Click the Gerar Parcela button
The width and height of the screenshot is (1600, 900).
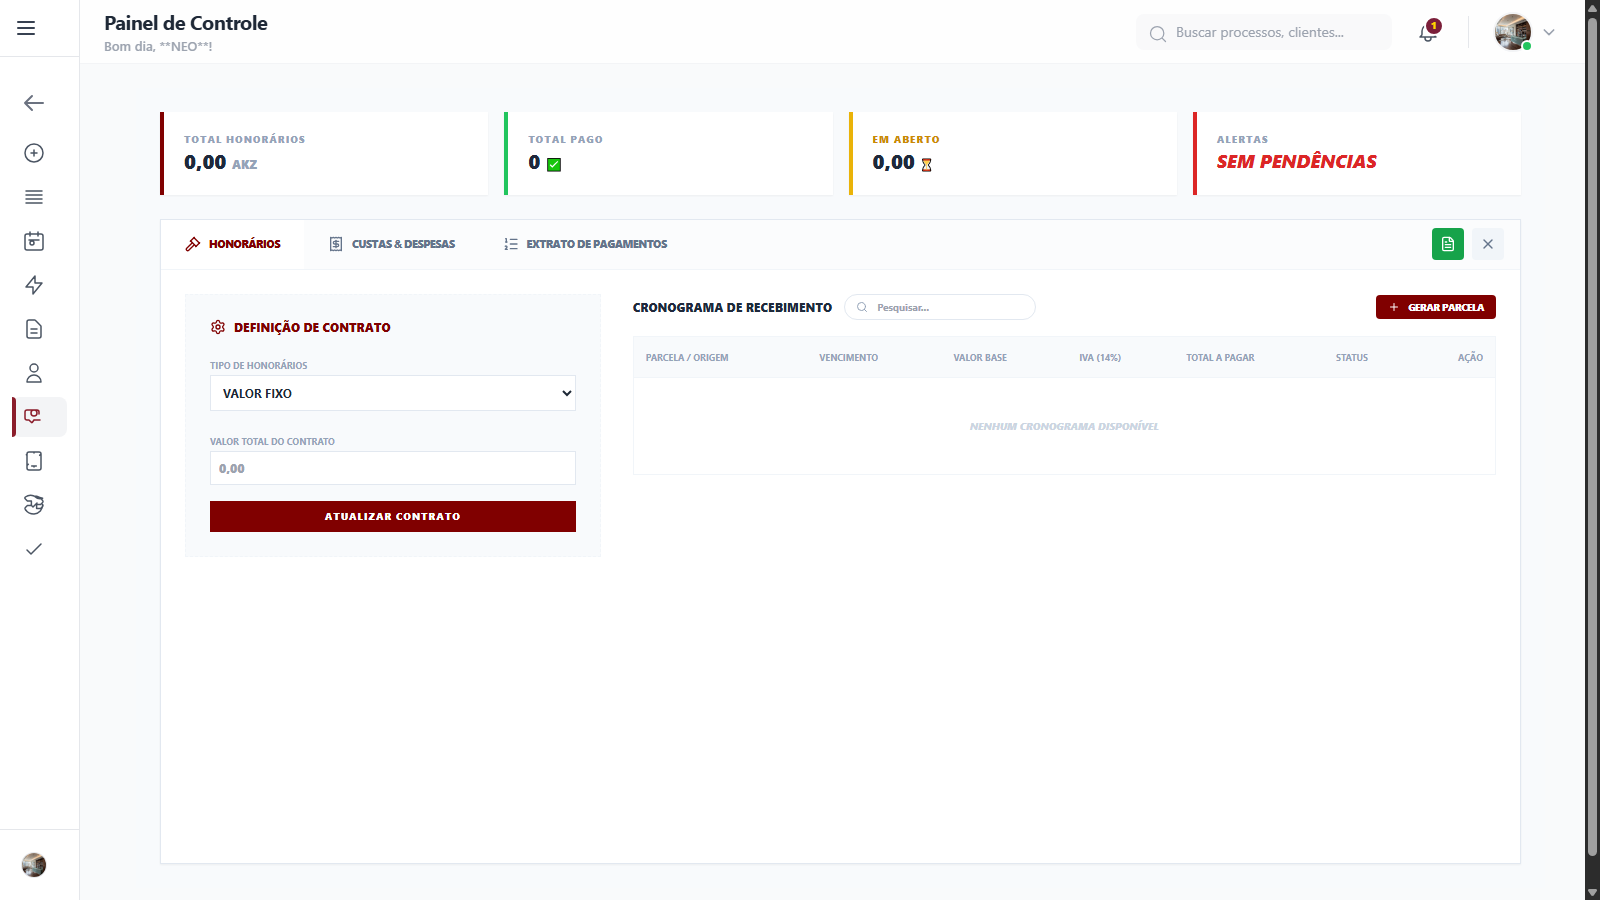pyautogui.click(x=1435, y=307)
